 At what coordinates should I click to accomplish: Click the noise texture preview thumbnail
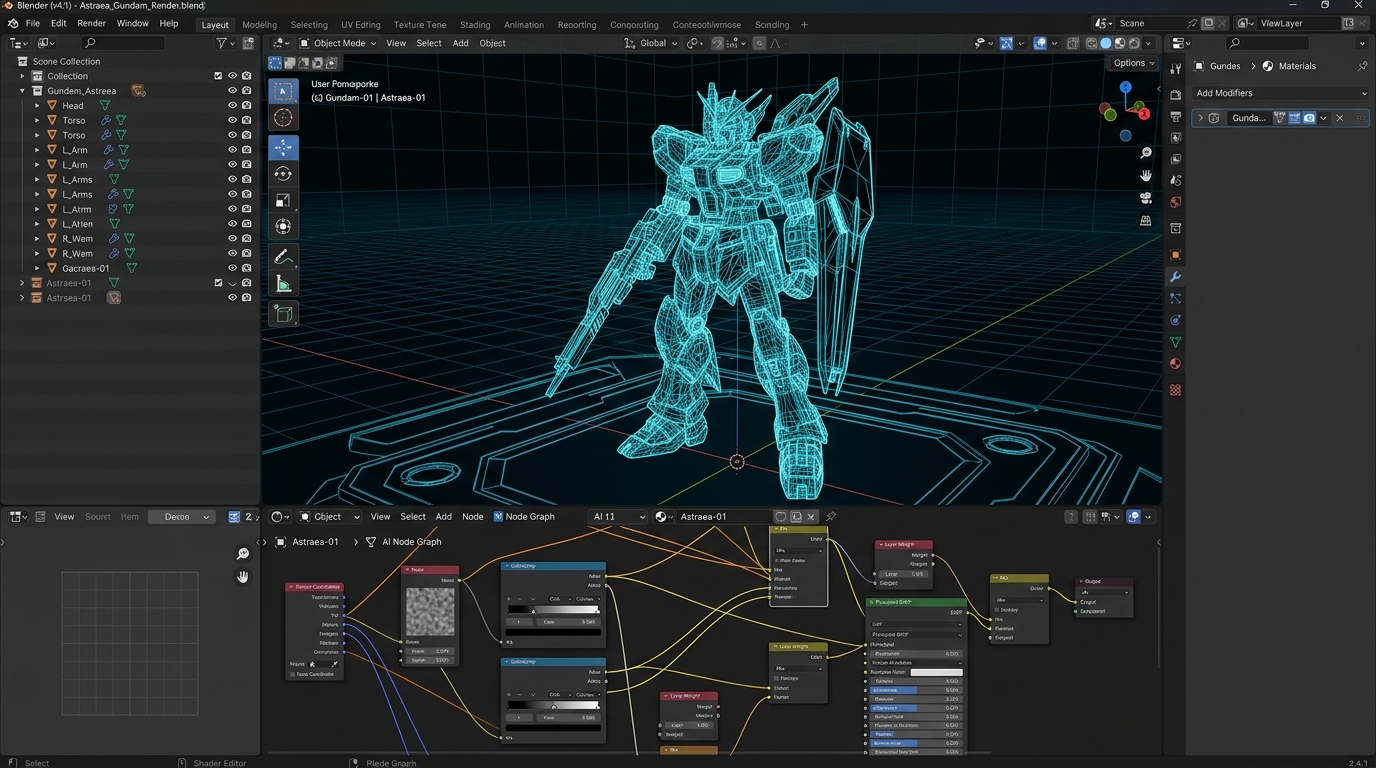point(431,611)
